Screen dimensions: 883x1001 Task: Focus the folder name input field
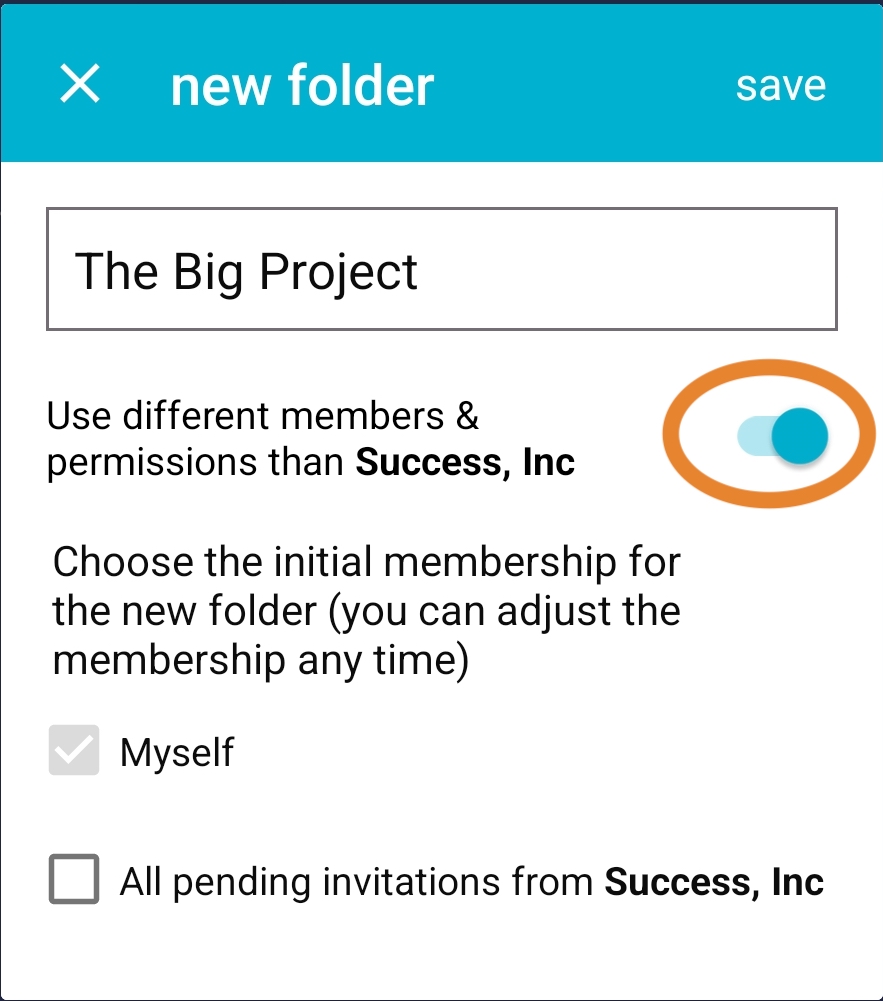[441, 269]
